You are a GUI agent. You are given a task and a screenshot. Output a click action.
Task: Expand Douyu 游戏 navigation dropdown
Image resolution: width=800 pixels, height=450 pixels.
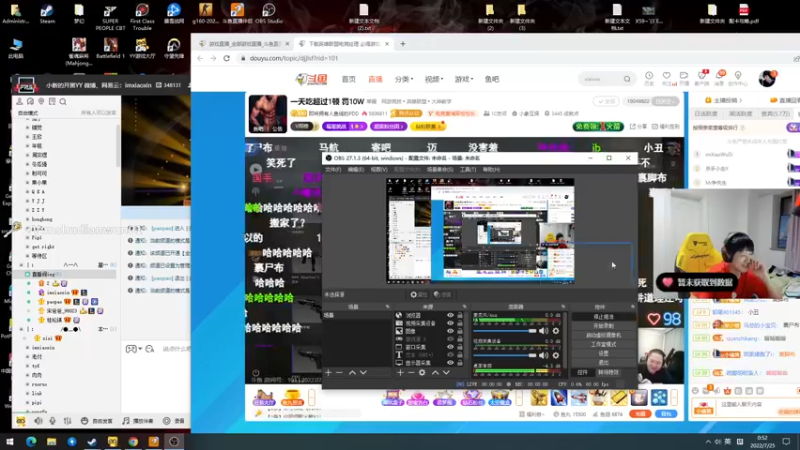click(464, 79)
